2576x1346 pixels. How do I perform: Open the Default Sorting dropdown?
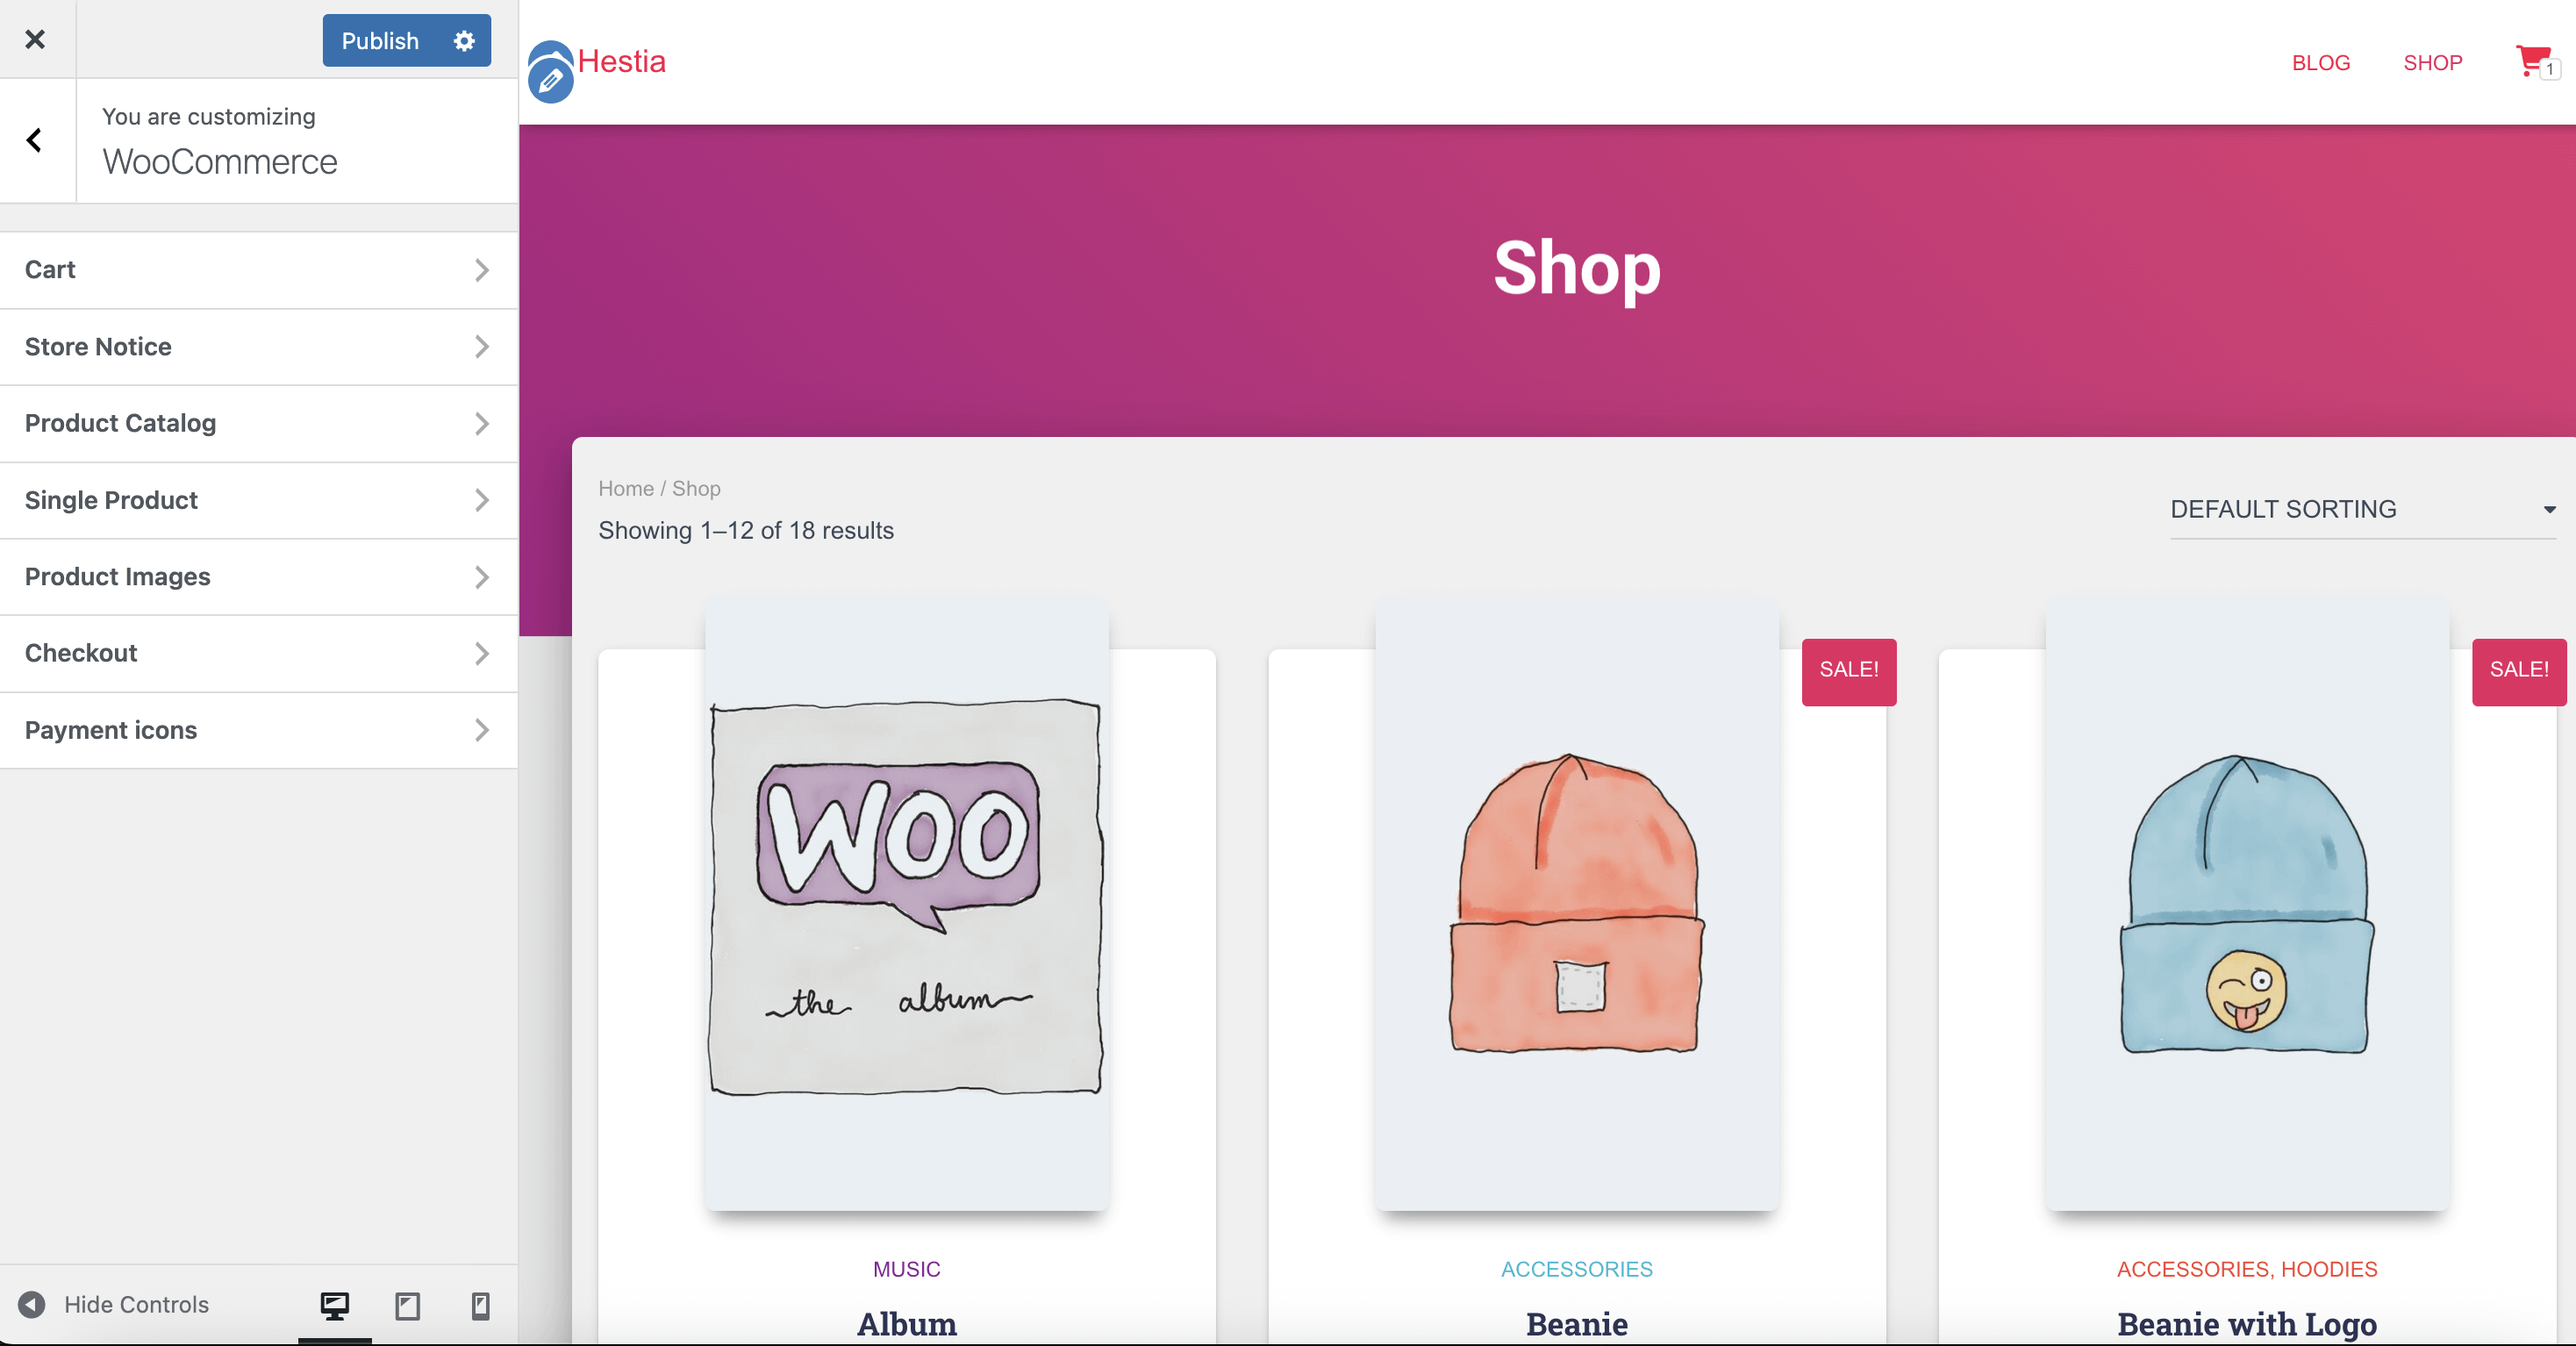click(2362, 509)
